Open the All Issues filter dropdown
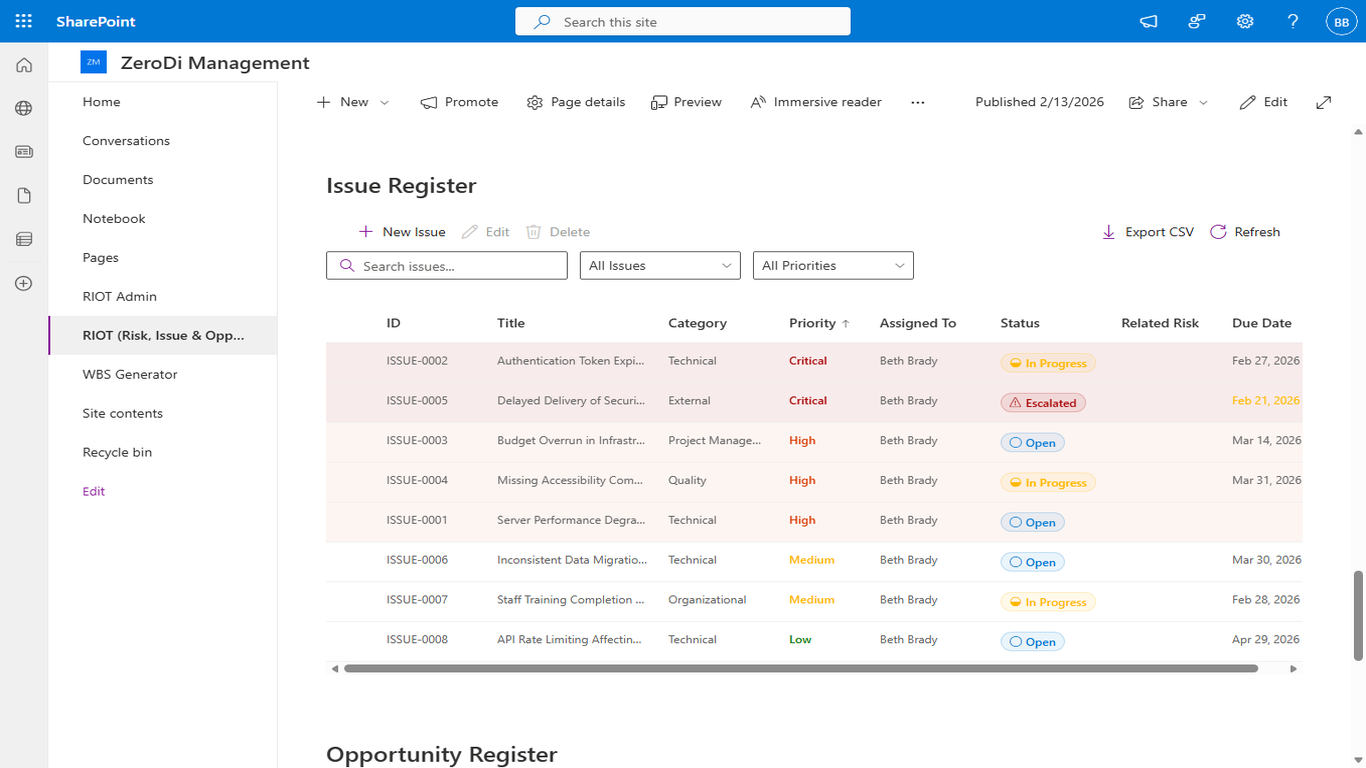Image resolution: width=1366 pixels, height=768 pixels. click(x=659, y=265)
